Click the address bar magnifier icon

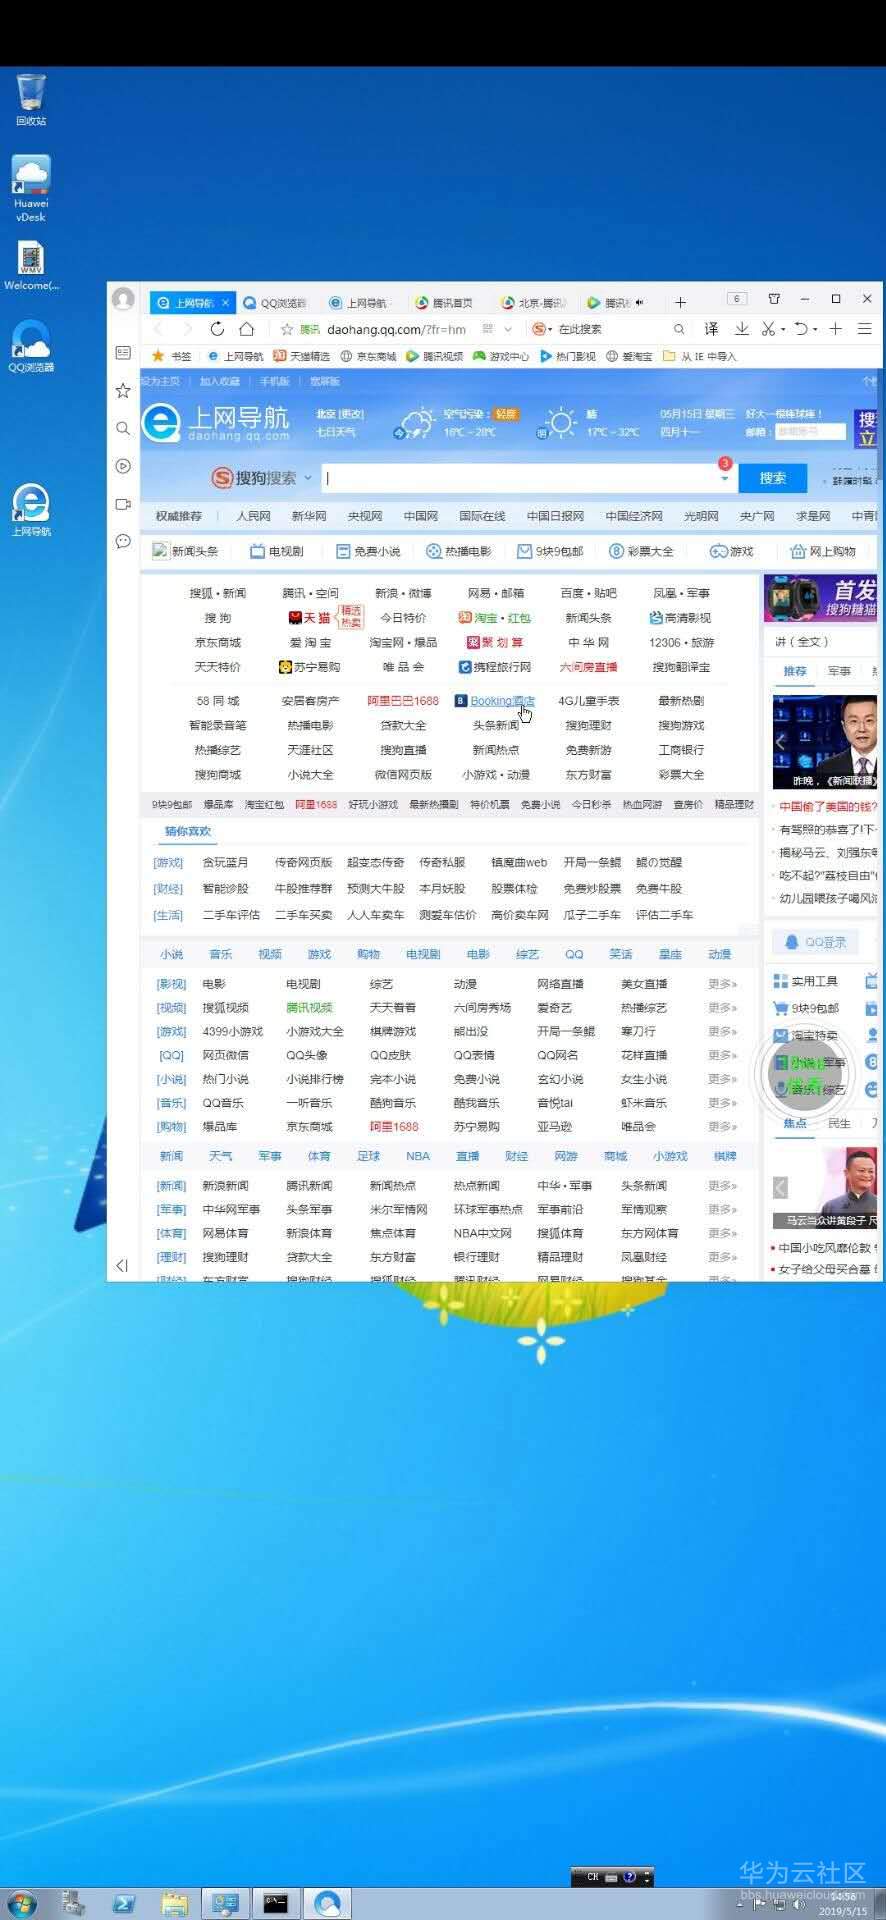679,329
